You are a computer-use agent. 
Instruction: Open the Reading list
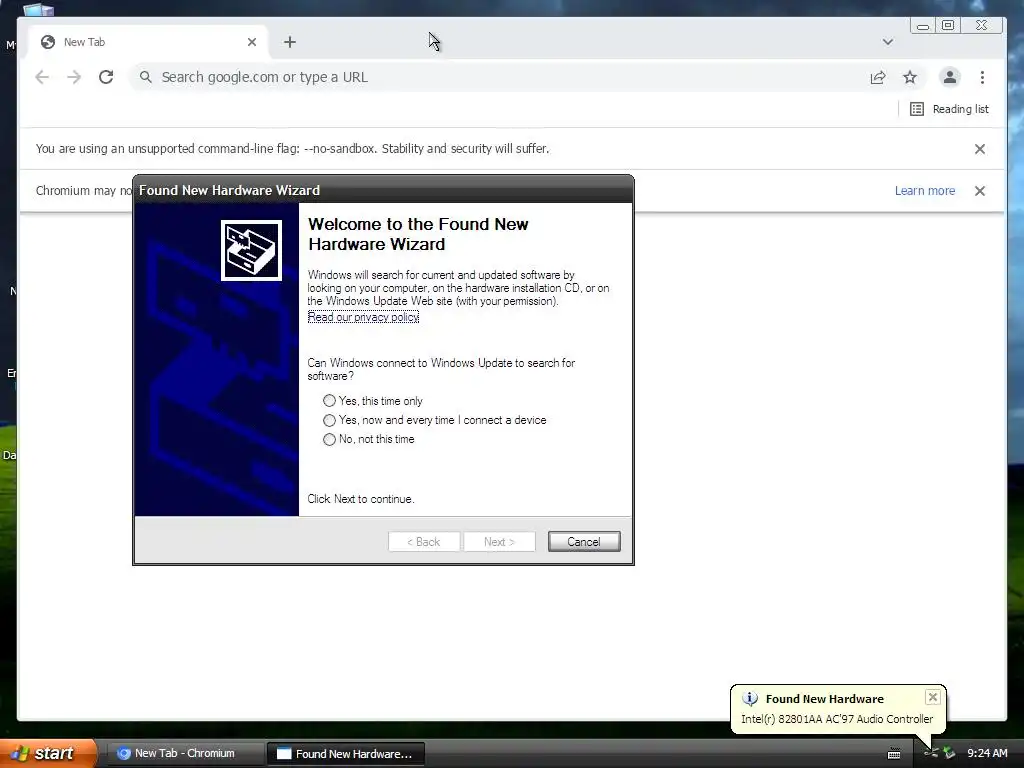point(950,109)
